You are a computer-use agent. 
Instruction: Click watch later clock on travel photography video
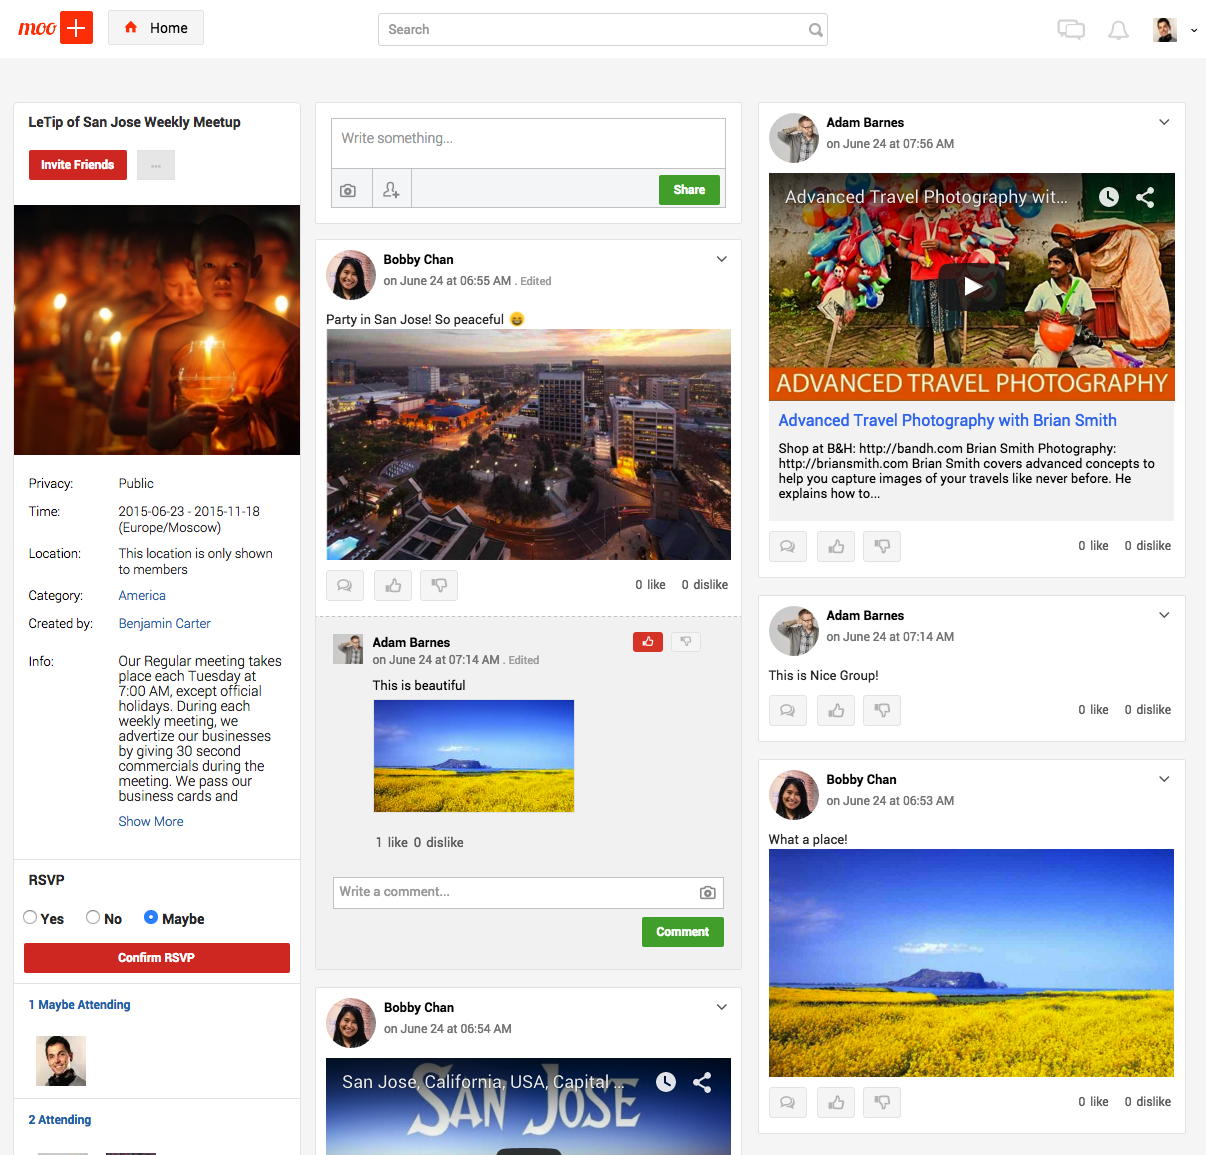click(x=1109, y=197)
